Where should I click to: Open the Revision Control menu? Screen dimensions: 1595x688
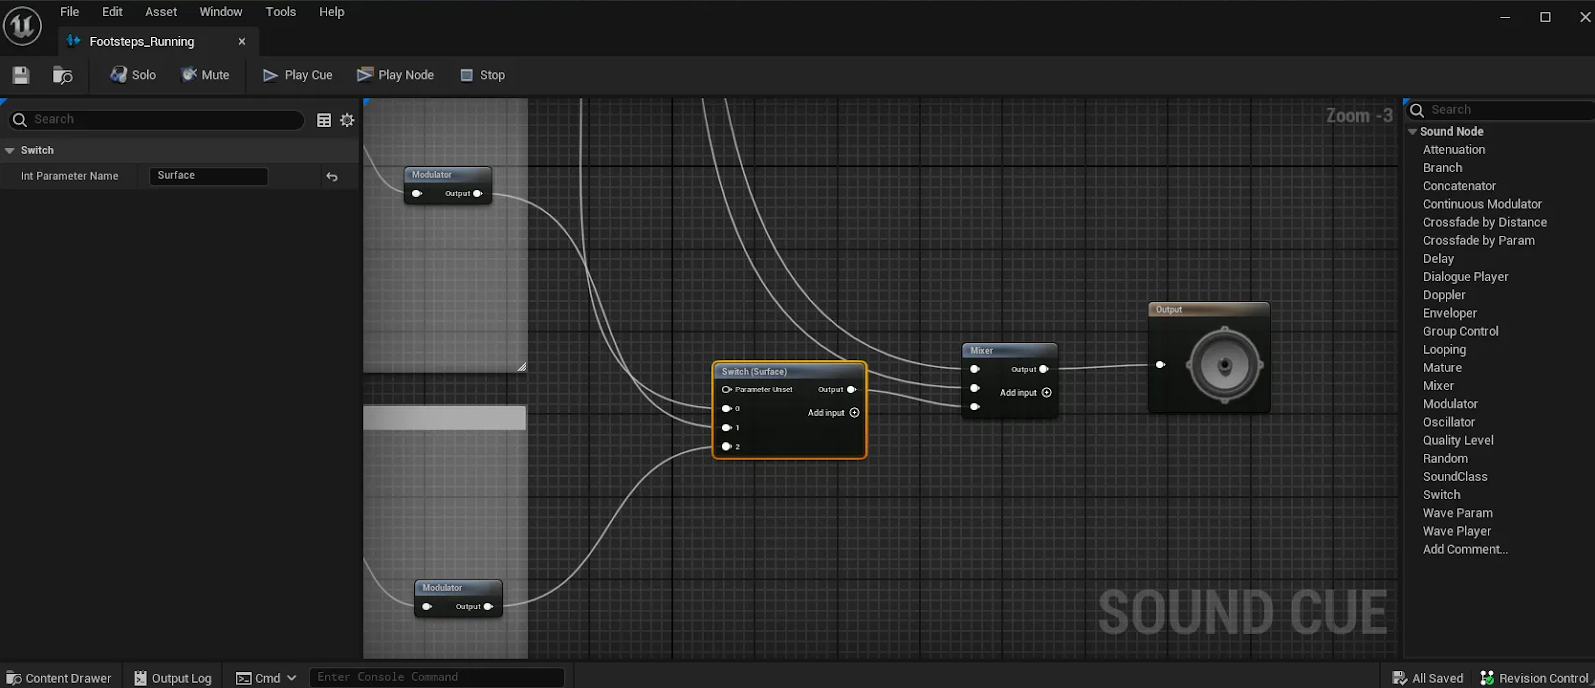click(x=1534, y=678)
